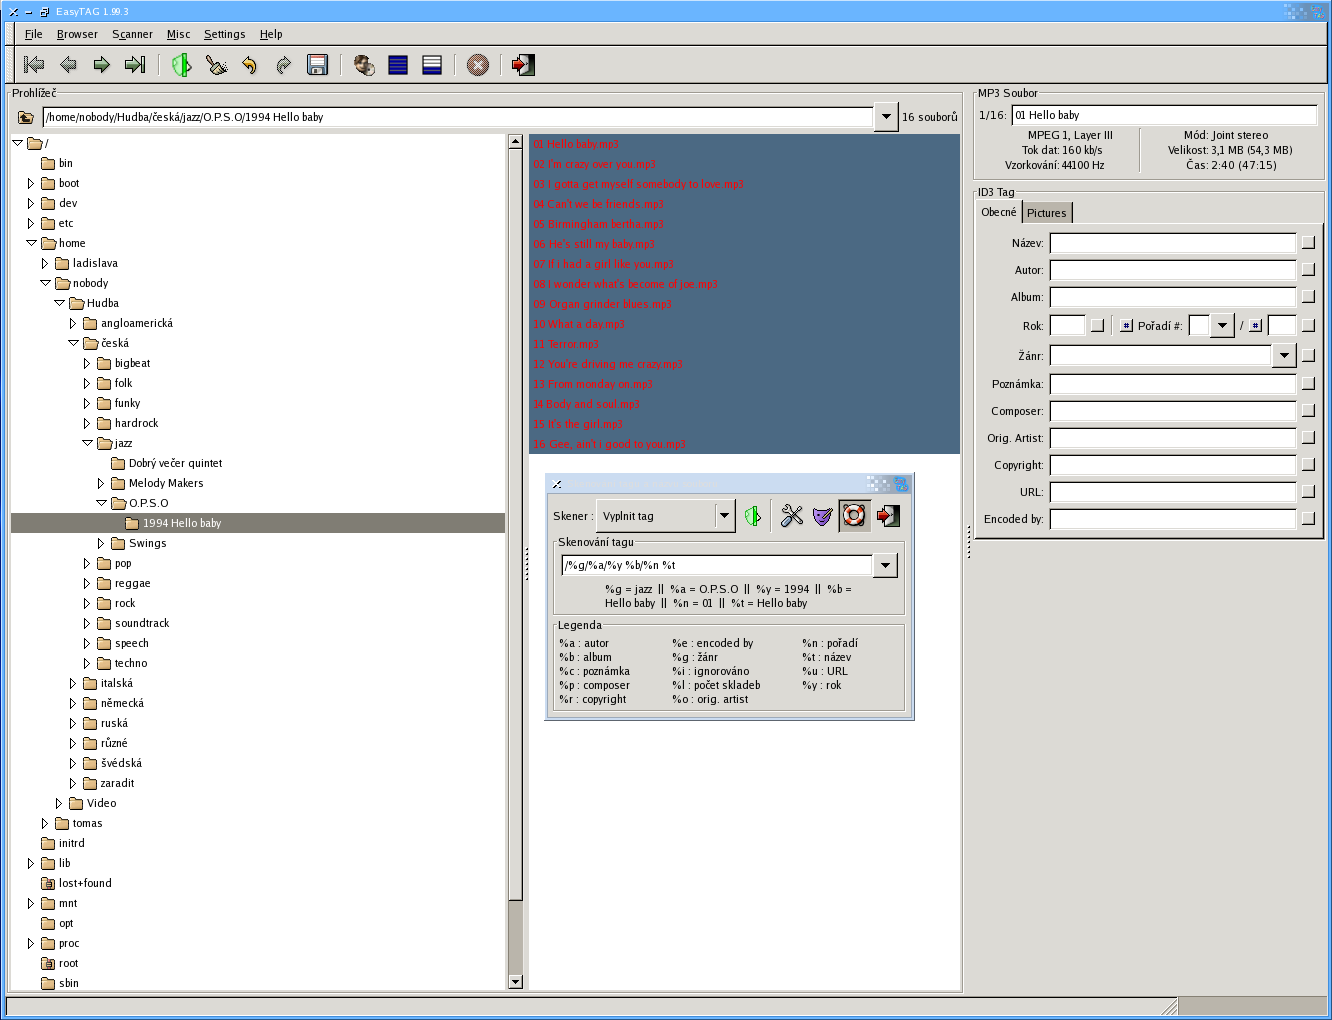Undo last changes with the yellow arrow icon

(x=250, y=65)
